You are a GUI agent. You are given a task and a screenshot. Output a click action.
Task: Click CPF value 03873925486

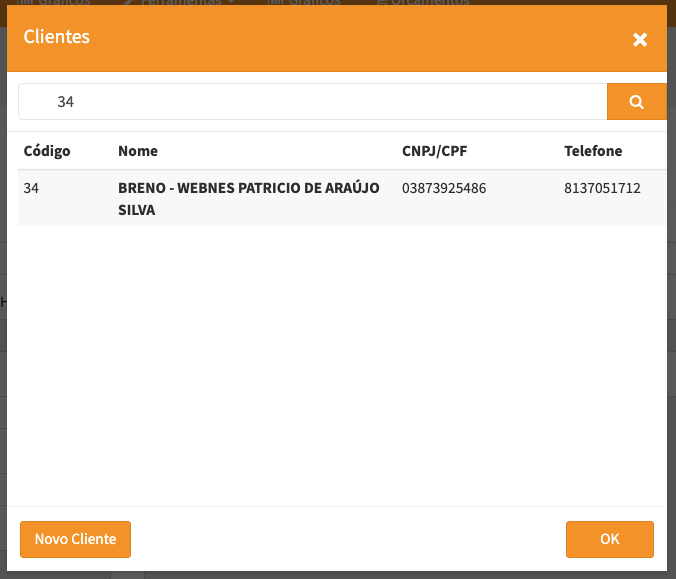444,188
